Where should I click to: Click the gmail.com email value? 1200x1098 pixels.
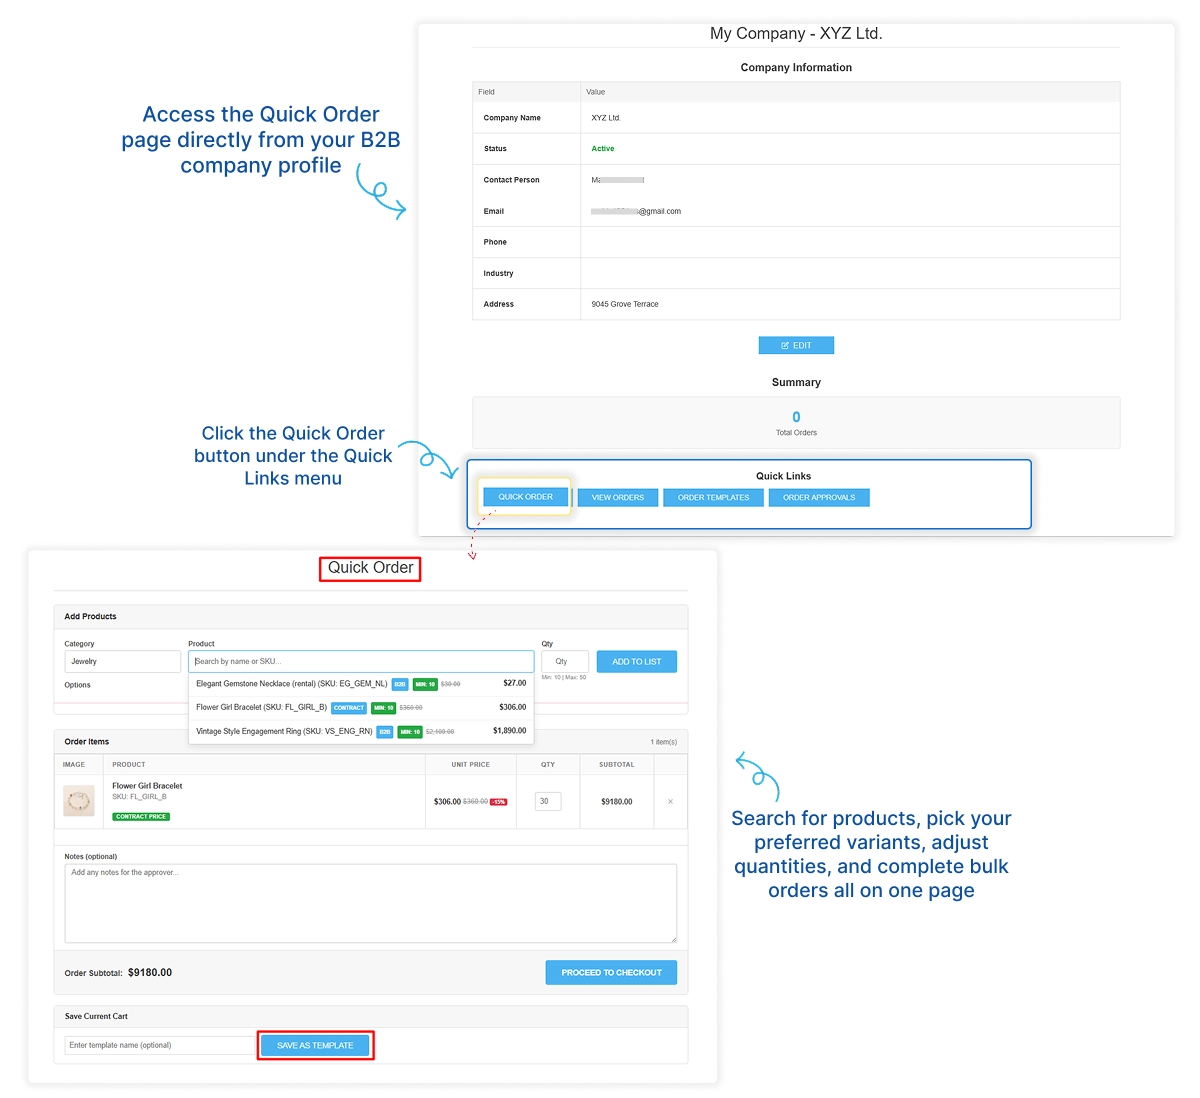[636, 211]
